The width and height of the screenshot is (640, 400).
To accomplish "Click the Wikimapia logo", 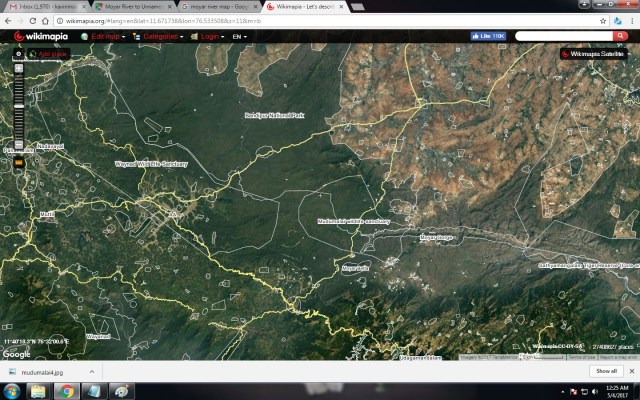I will tap(42, 36).
